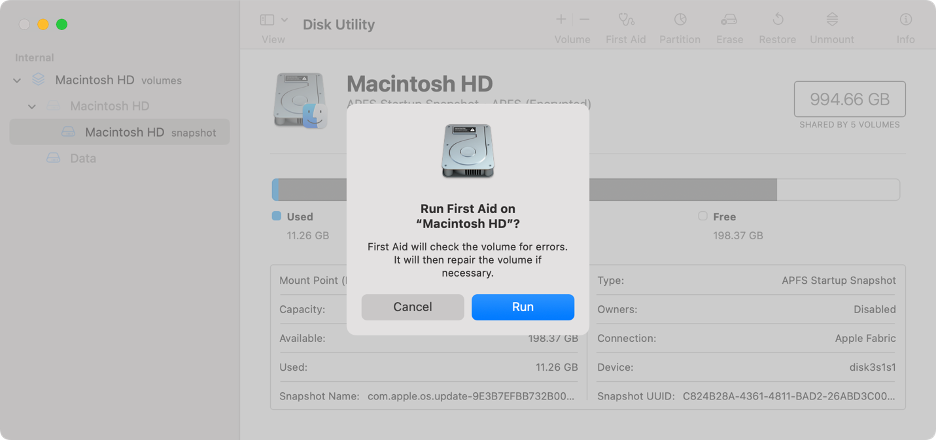Select the First Aid stethoscope icon
This screenshot has width=936, height=440.
point(626,20)
